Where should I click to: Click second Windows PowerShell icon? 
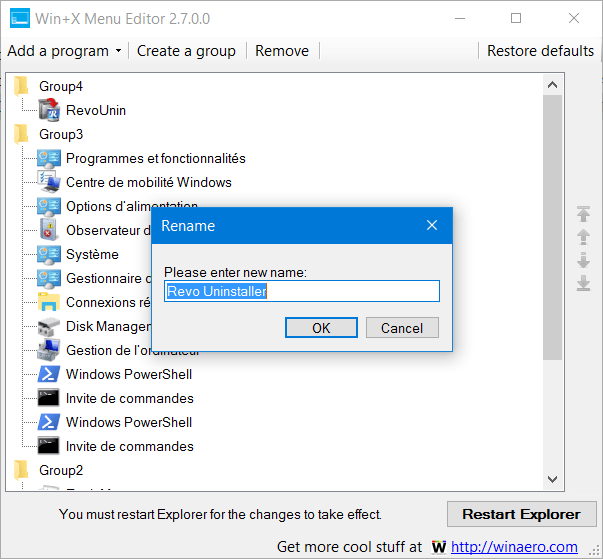pos(49,422)
